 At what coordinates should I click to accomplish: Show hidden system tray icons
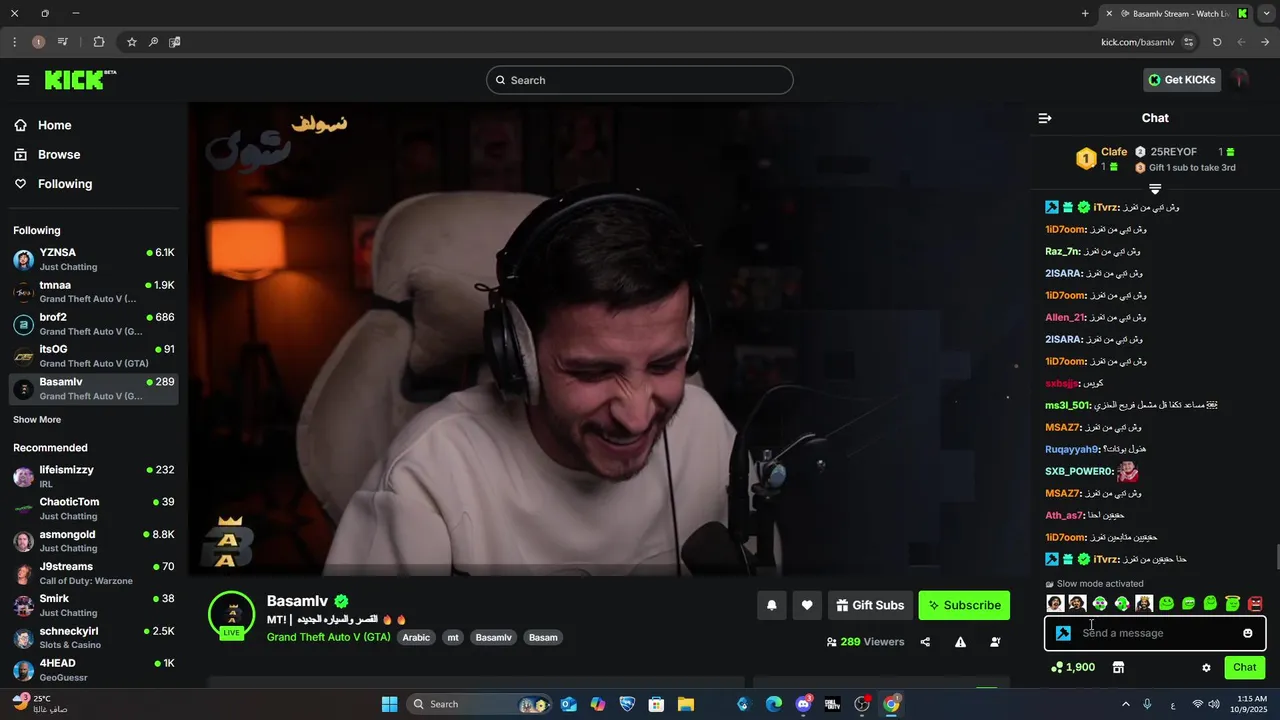pyautogui.click(x=1126, y=704)
